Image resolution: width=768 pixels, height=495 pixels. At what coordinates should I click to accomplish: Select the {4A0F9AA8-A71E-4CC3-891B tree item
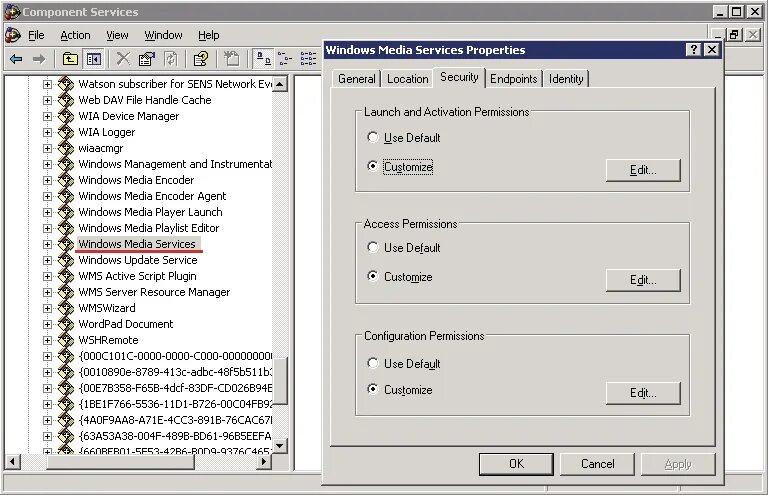click(175, 420)
